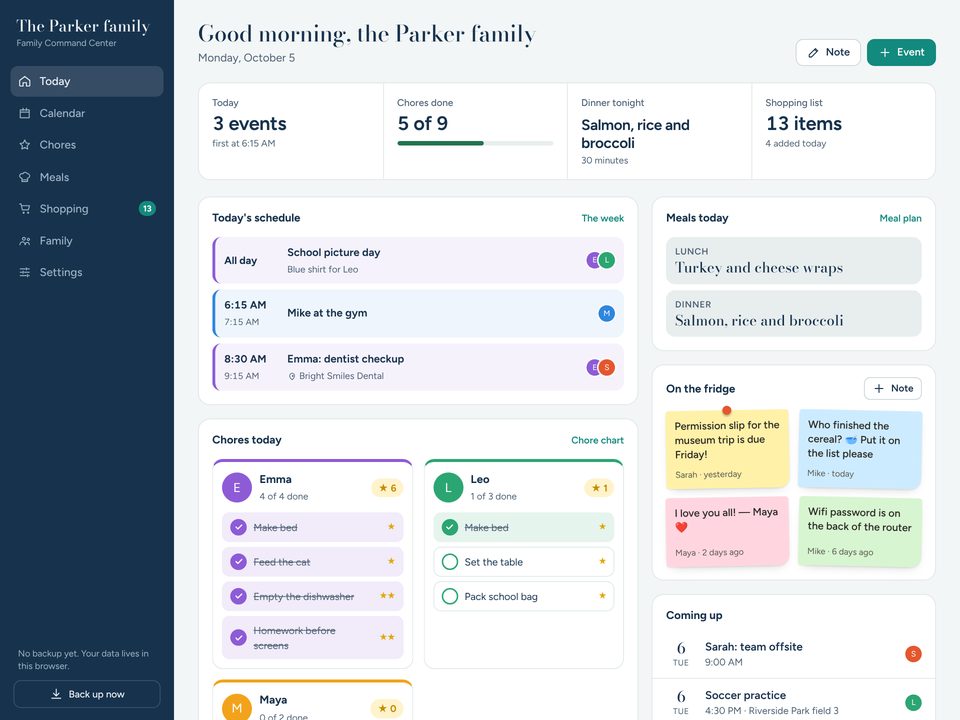Click the pencil icon on the Note button
Screen dimensions: 960x720
coord(813,53)
